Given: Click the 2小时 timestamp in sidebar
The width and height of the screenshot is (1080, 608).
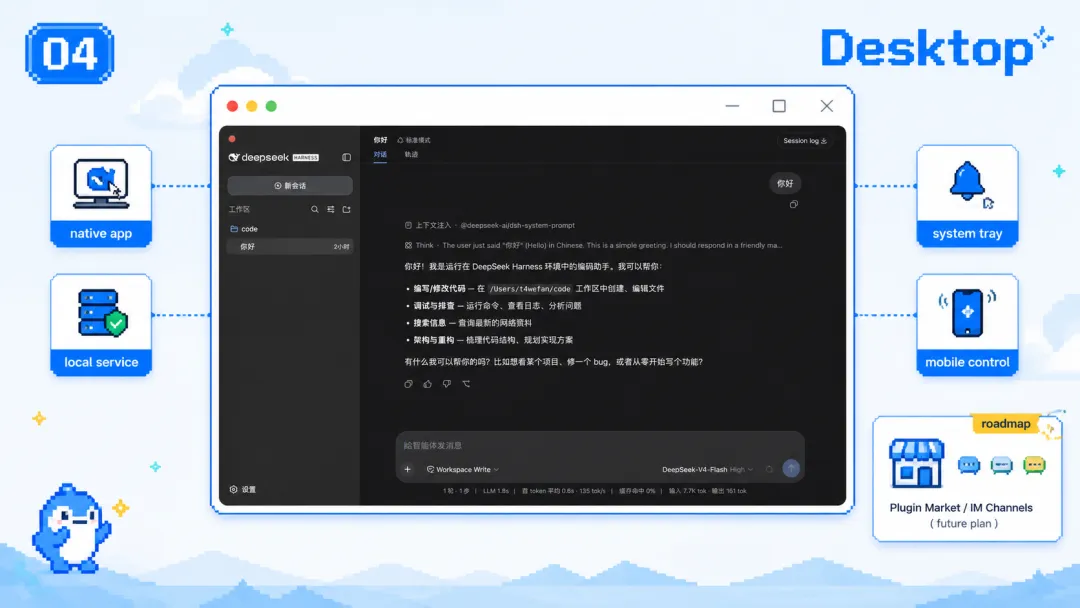Looking at the screenshot, I should (x=341, y=247).
